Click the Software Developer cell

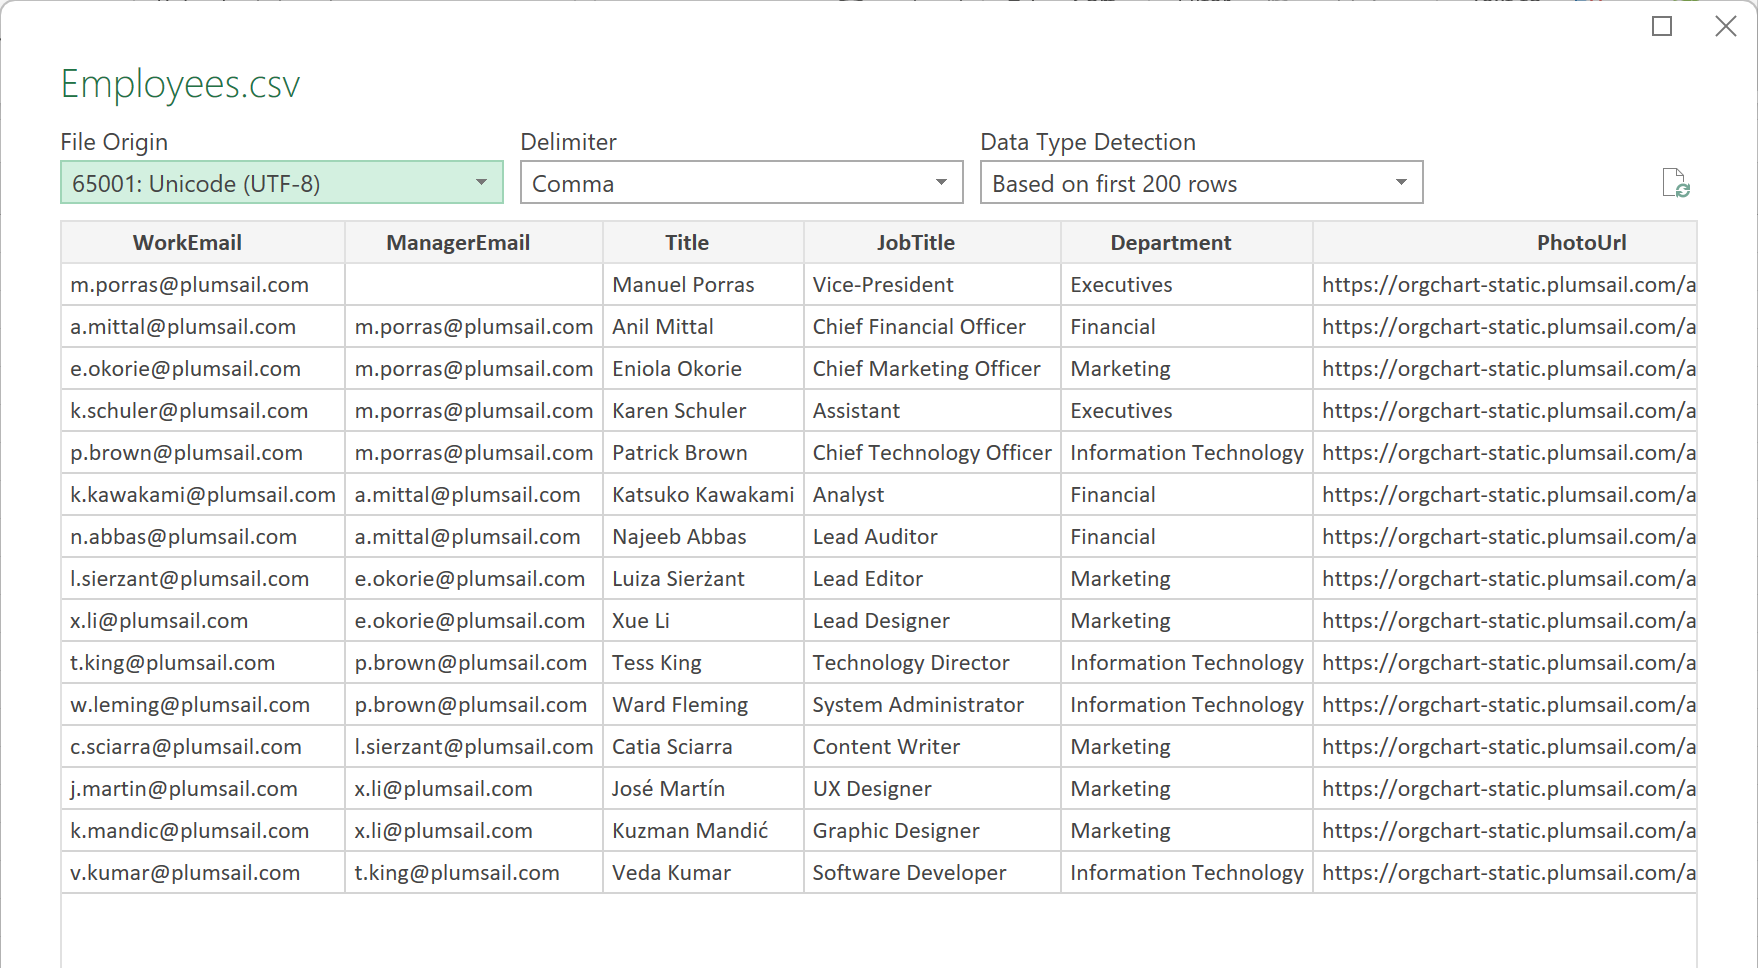tap(933, 873)
